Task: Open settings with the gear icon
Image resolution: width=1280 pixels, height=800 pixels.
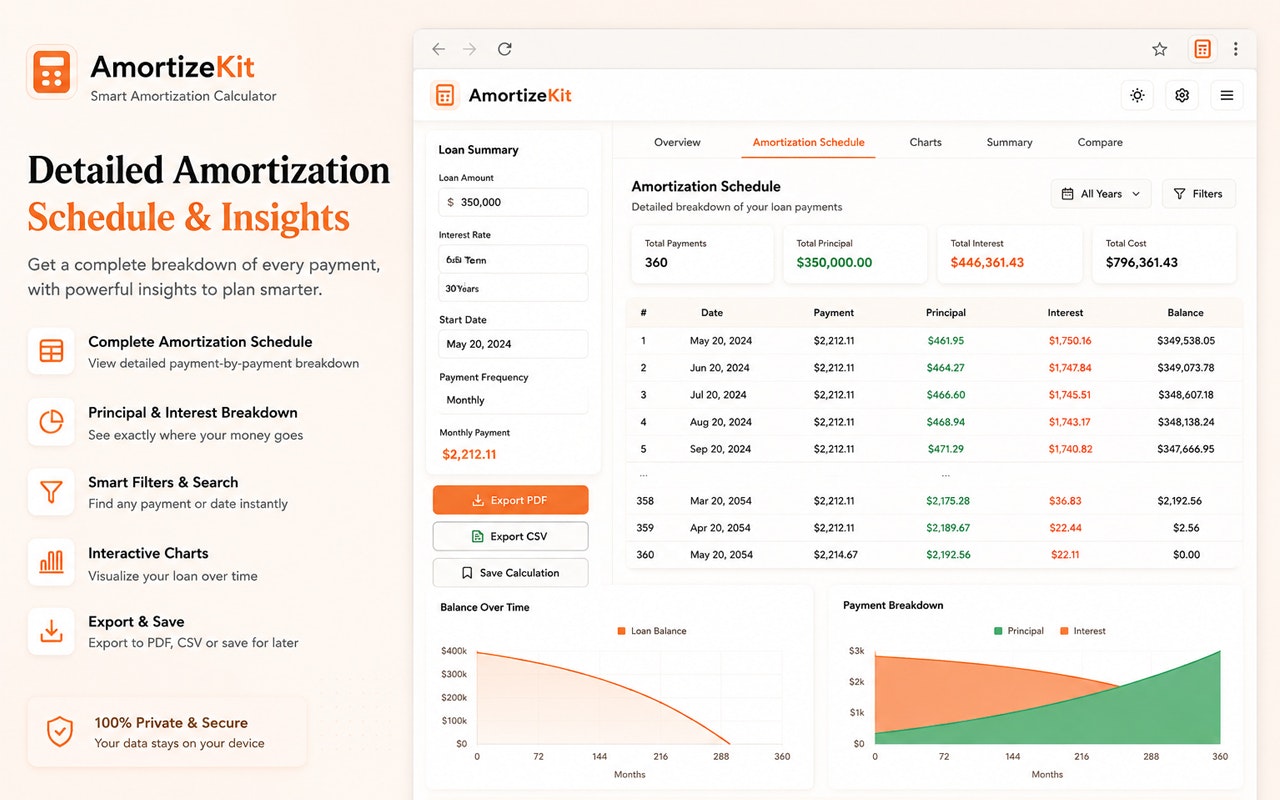Action: (1182, 95)
